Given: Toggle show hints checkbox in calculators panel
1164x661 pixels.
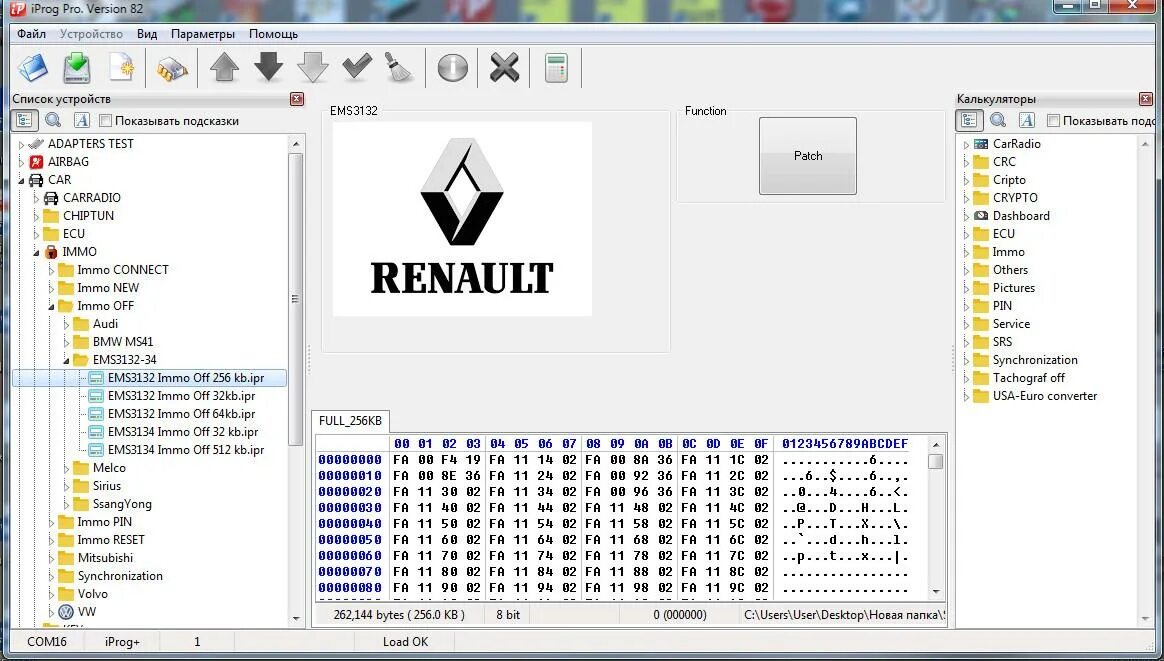Looking at the screenshot, I should [1053, 120].
